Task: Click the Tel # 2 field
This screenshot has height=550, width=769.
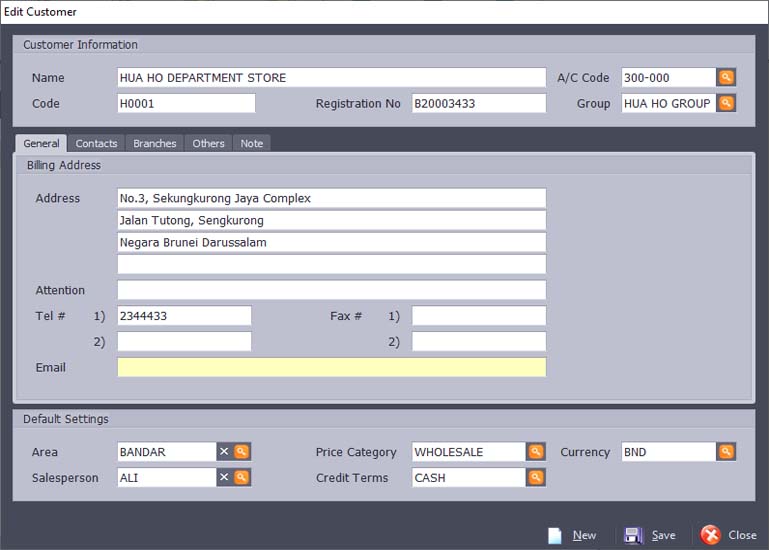Action: 184,341
